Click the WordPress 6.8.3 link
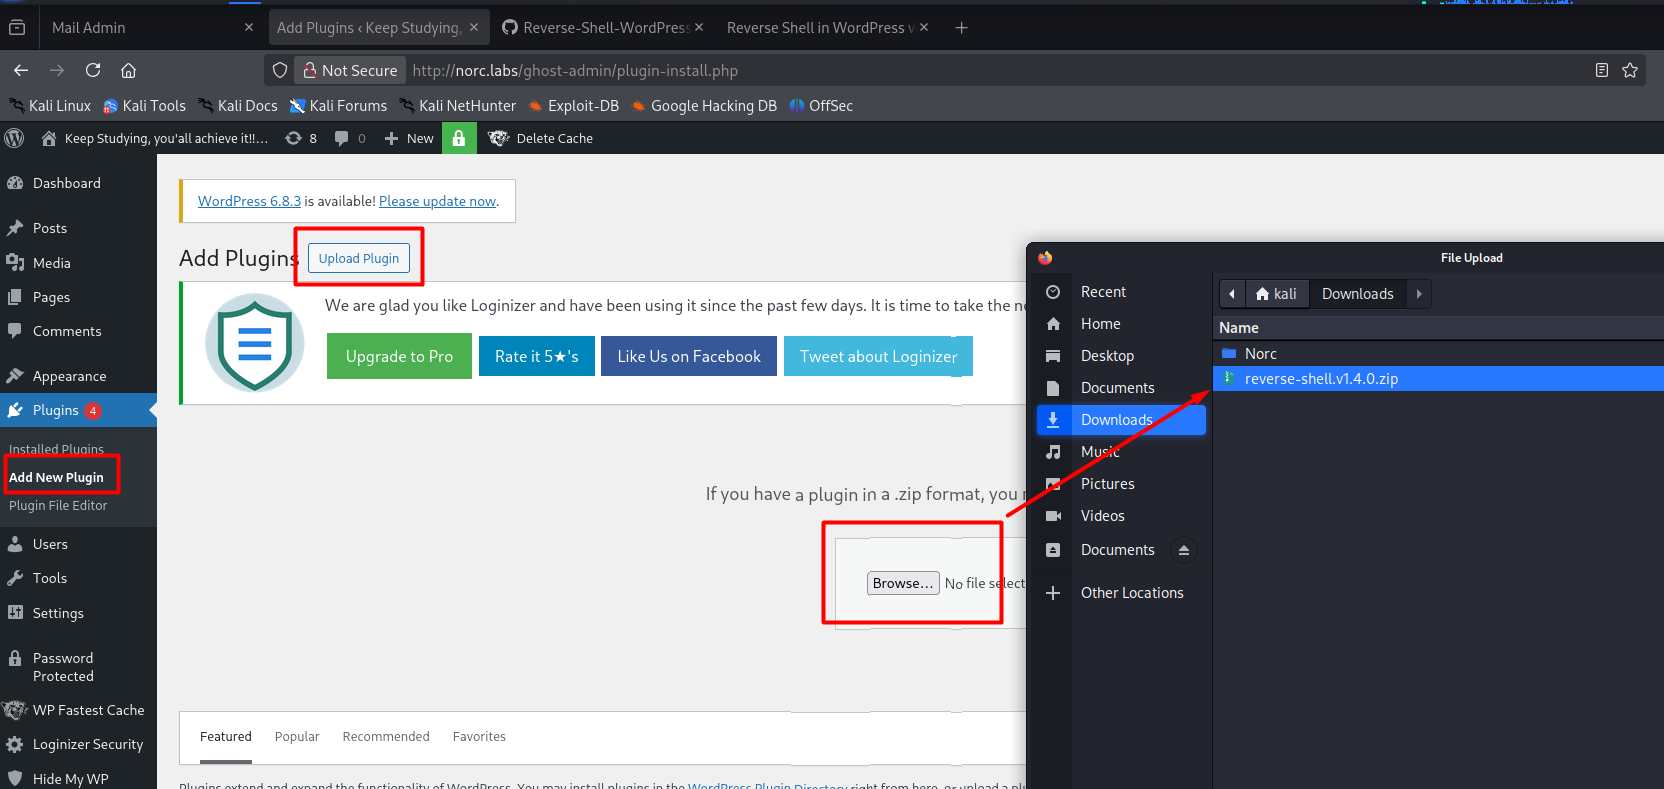Viewport: 1664px width, 789px height. (249, 201)
